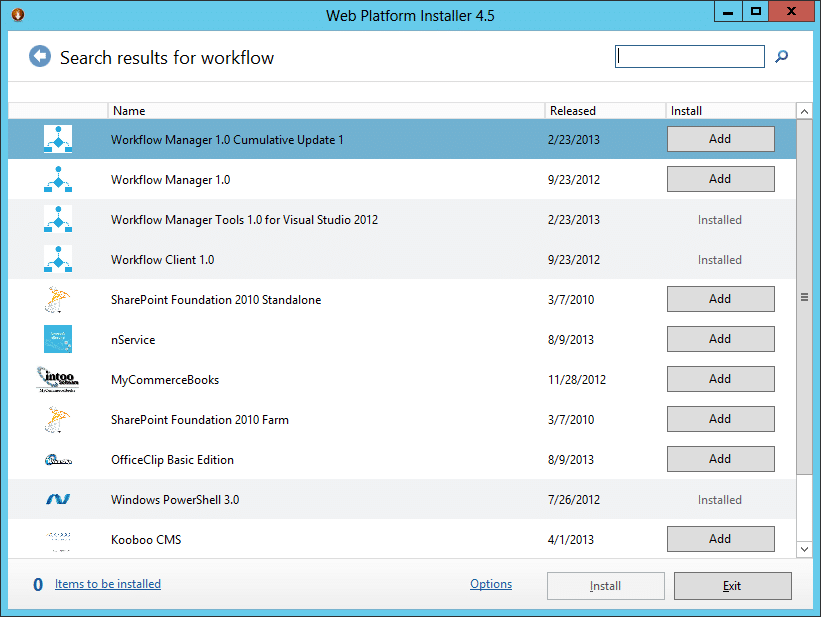The width and height of the screenshot is (821, 617).
Task: Select OfficeClip Basic Edition name text
Action: [172, 460]
